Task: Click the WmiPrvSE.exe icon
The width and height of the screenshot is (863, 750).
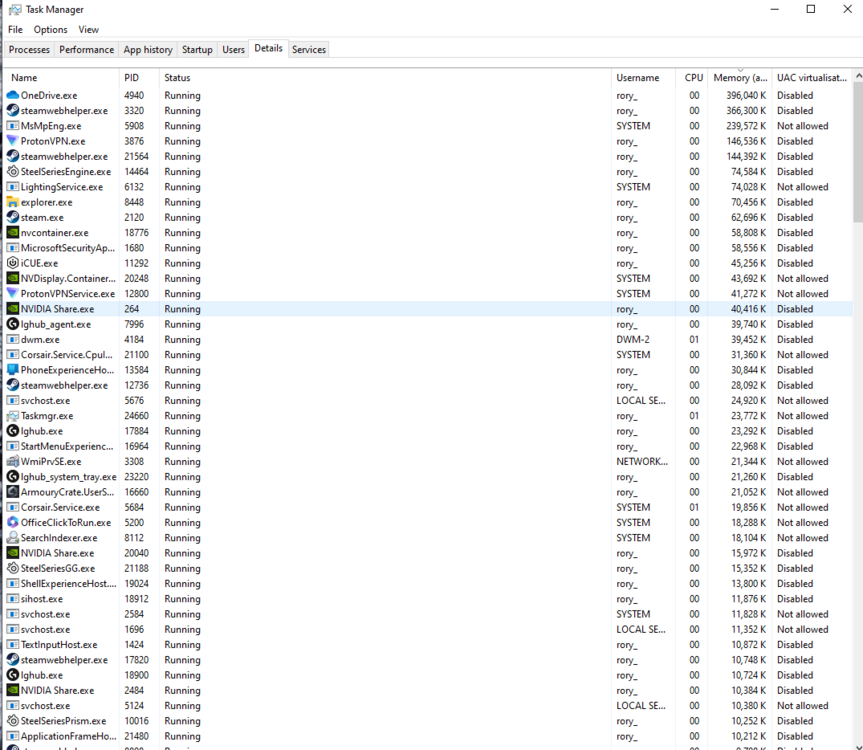Action: pos(13,462)
